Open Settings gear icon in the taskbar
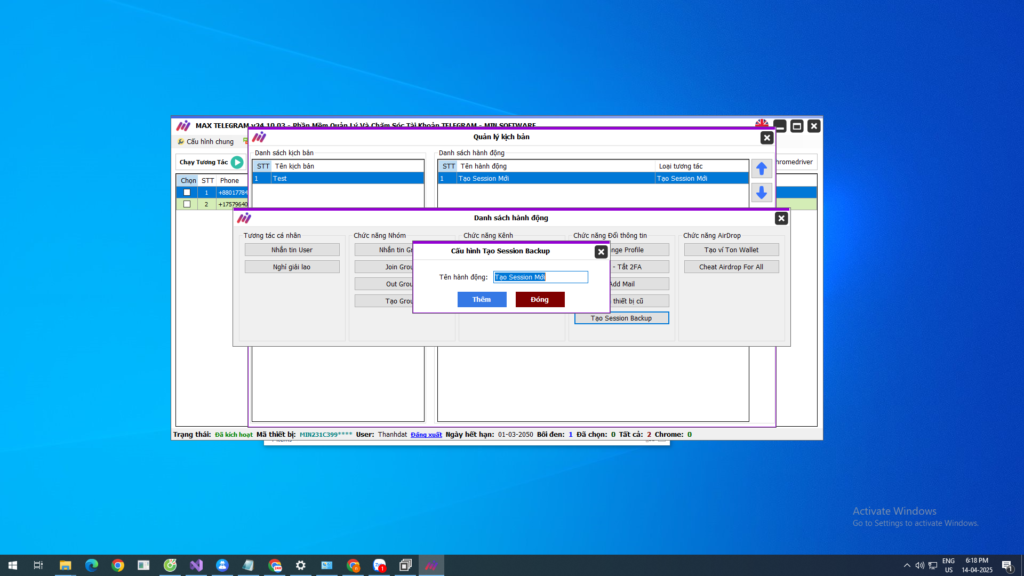 coord(301,565)
